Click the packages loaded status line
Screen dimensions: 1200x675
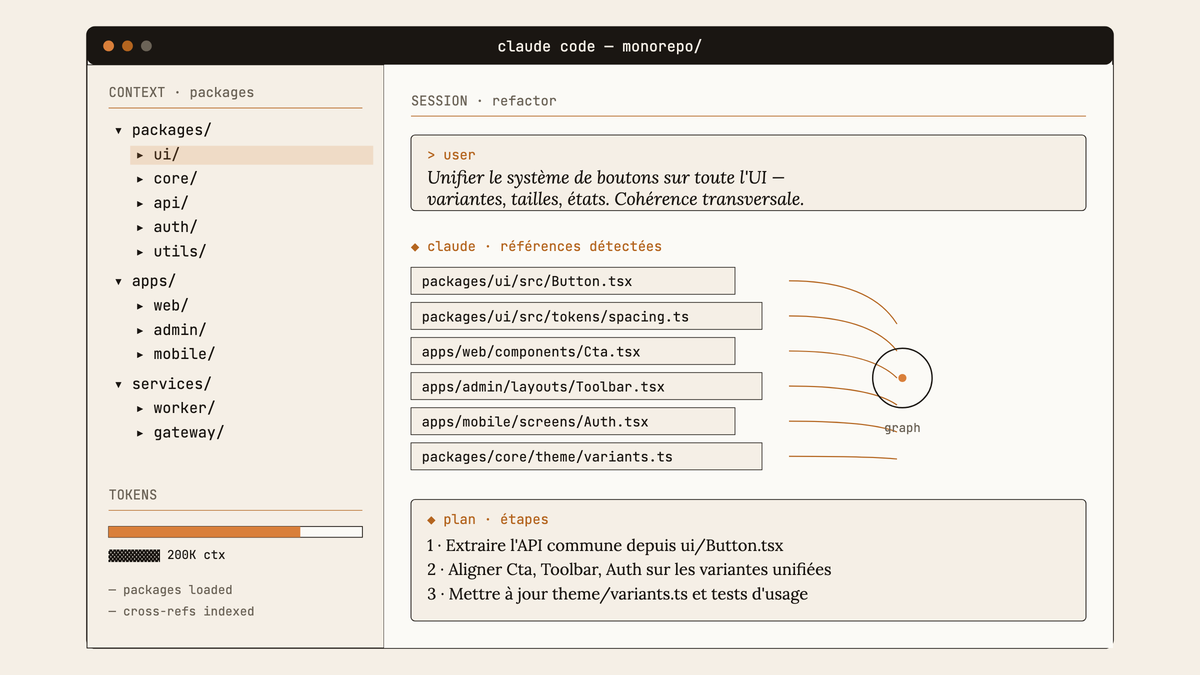[170, 590]
